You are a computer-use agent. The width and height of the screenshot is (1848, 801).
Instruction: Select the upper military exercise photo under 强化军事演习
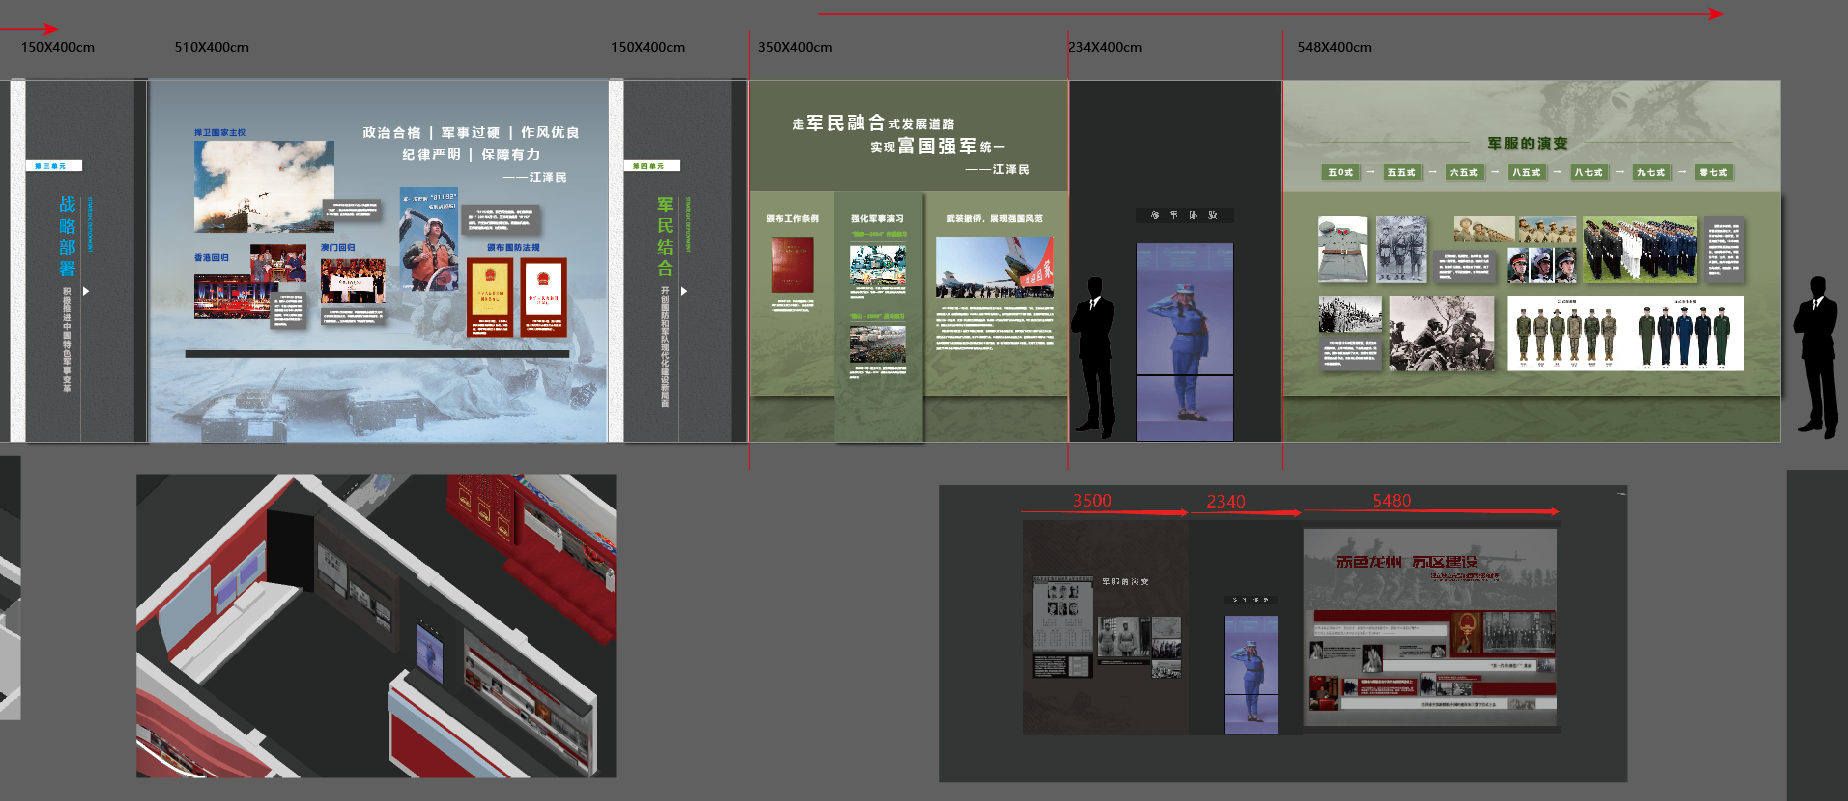point(878,265)
